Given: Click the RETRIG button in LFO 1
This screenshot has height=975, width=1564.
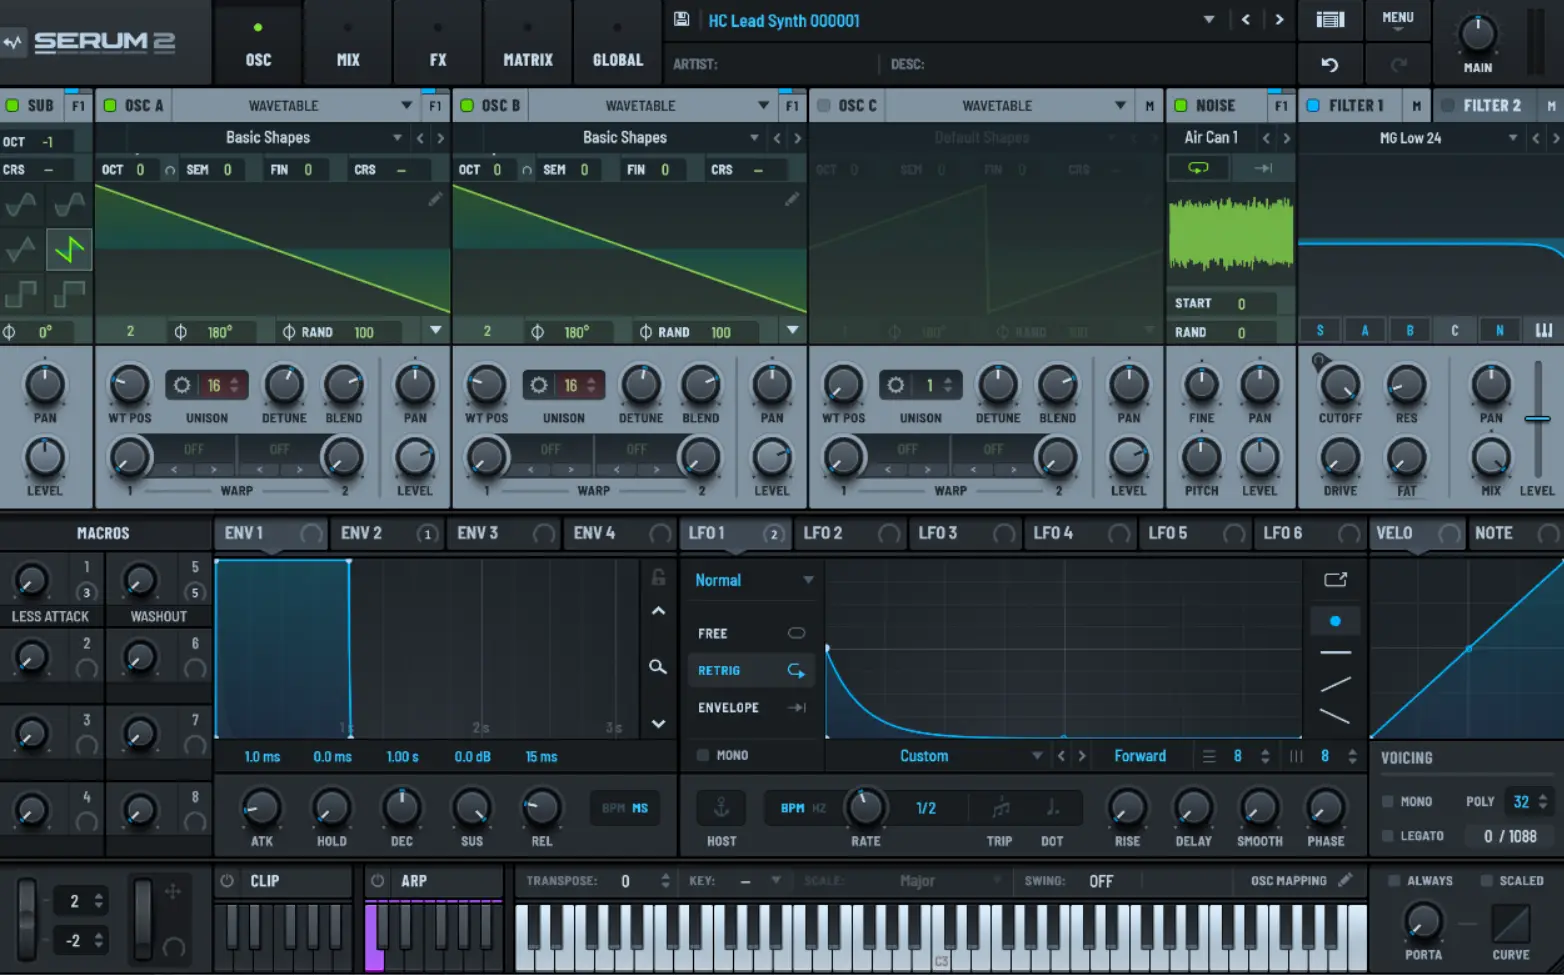Looking at the screenshot, I should [x=750, y=670].
